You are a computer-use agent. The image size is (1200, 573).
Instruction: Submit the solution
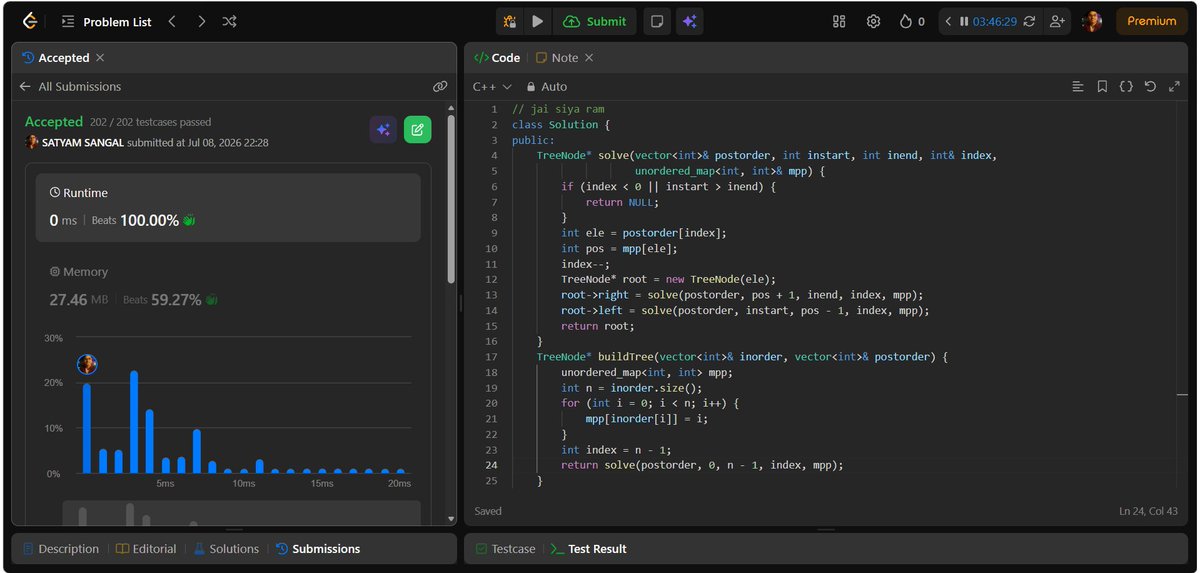(x=595, y=21)
